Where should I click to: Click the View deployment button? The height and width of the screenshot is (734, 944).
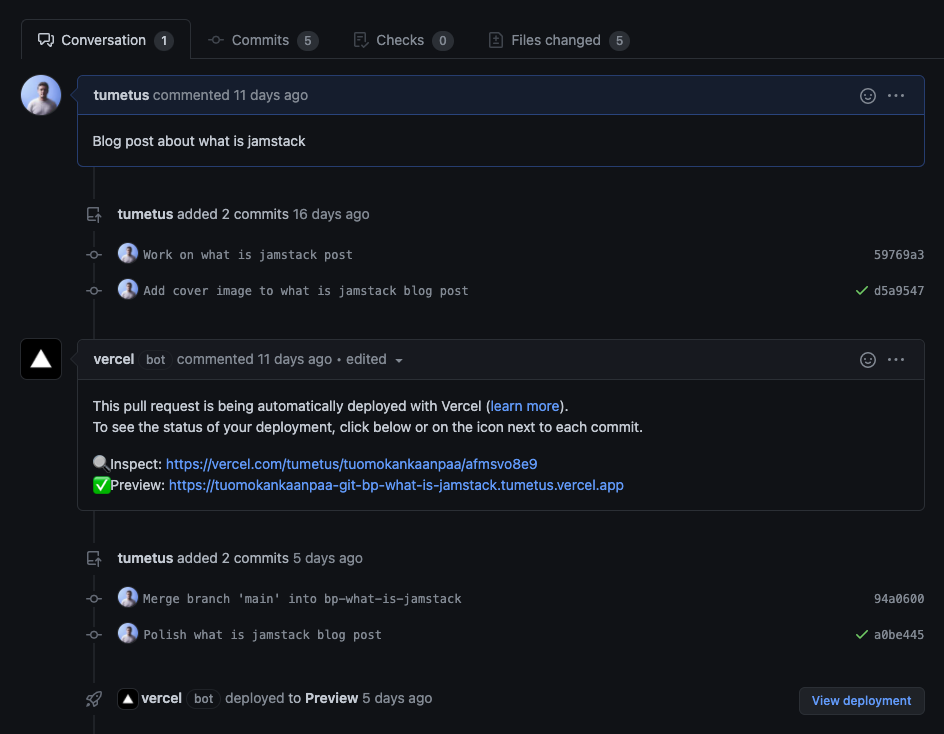coord(861,700)
